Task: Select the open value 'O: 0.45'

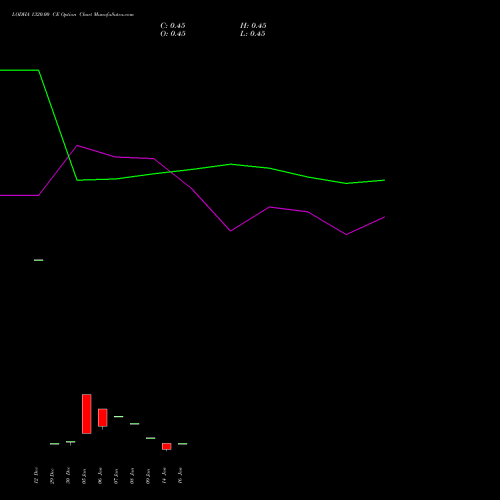Action: click(x=173, y=34)
